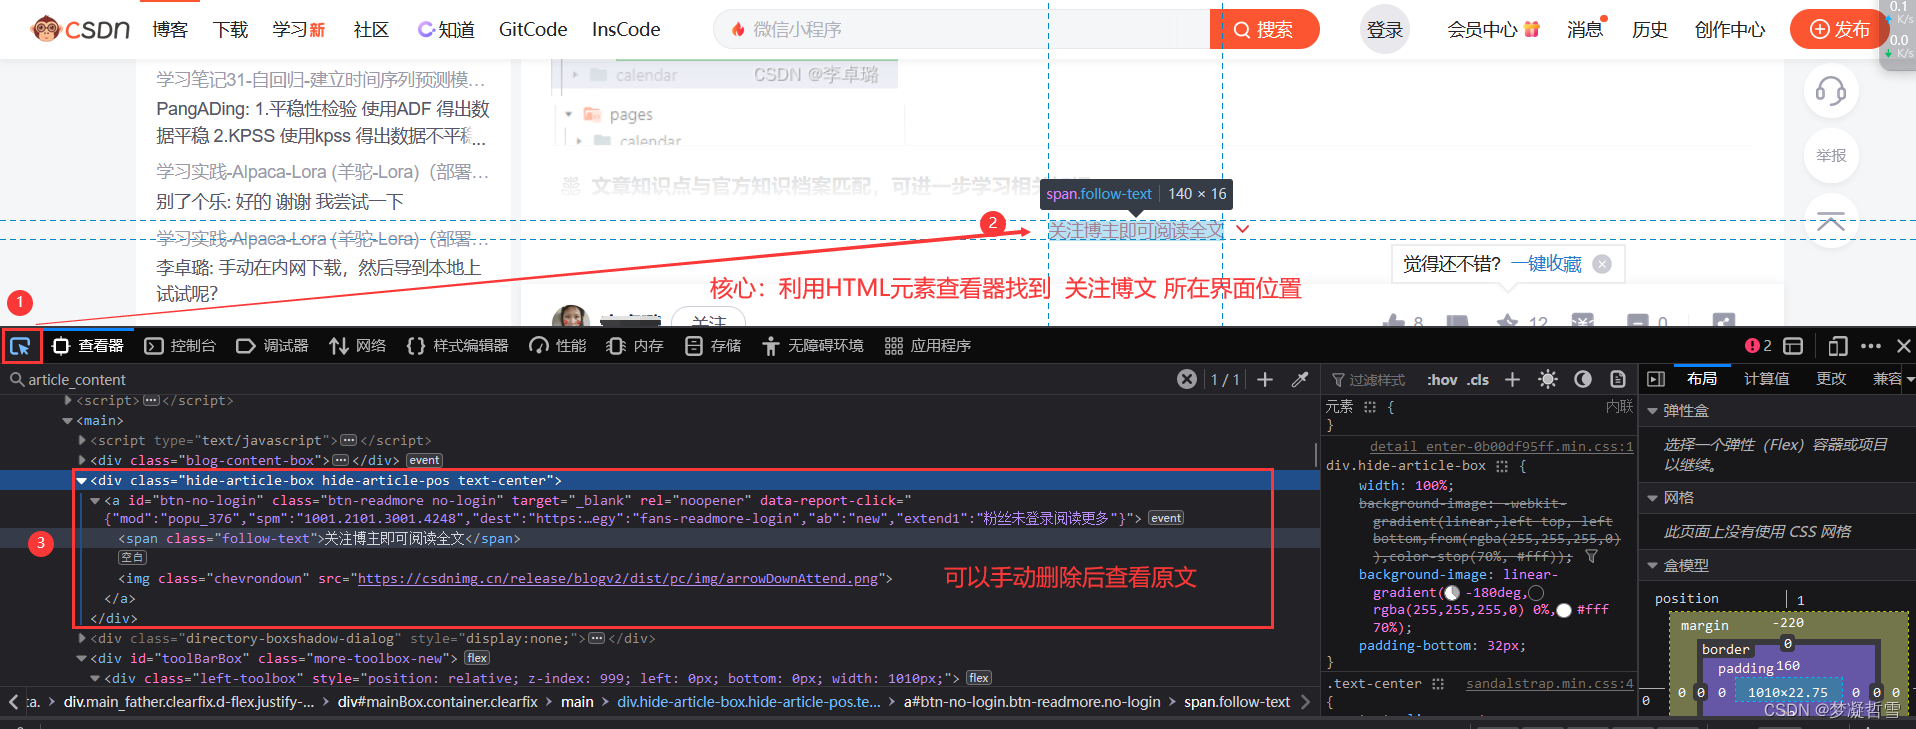Collapse the 弹性盒 section

(1653, 411)
